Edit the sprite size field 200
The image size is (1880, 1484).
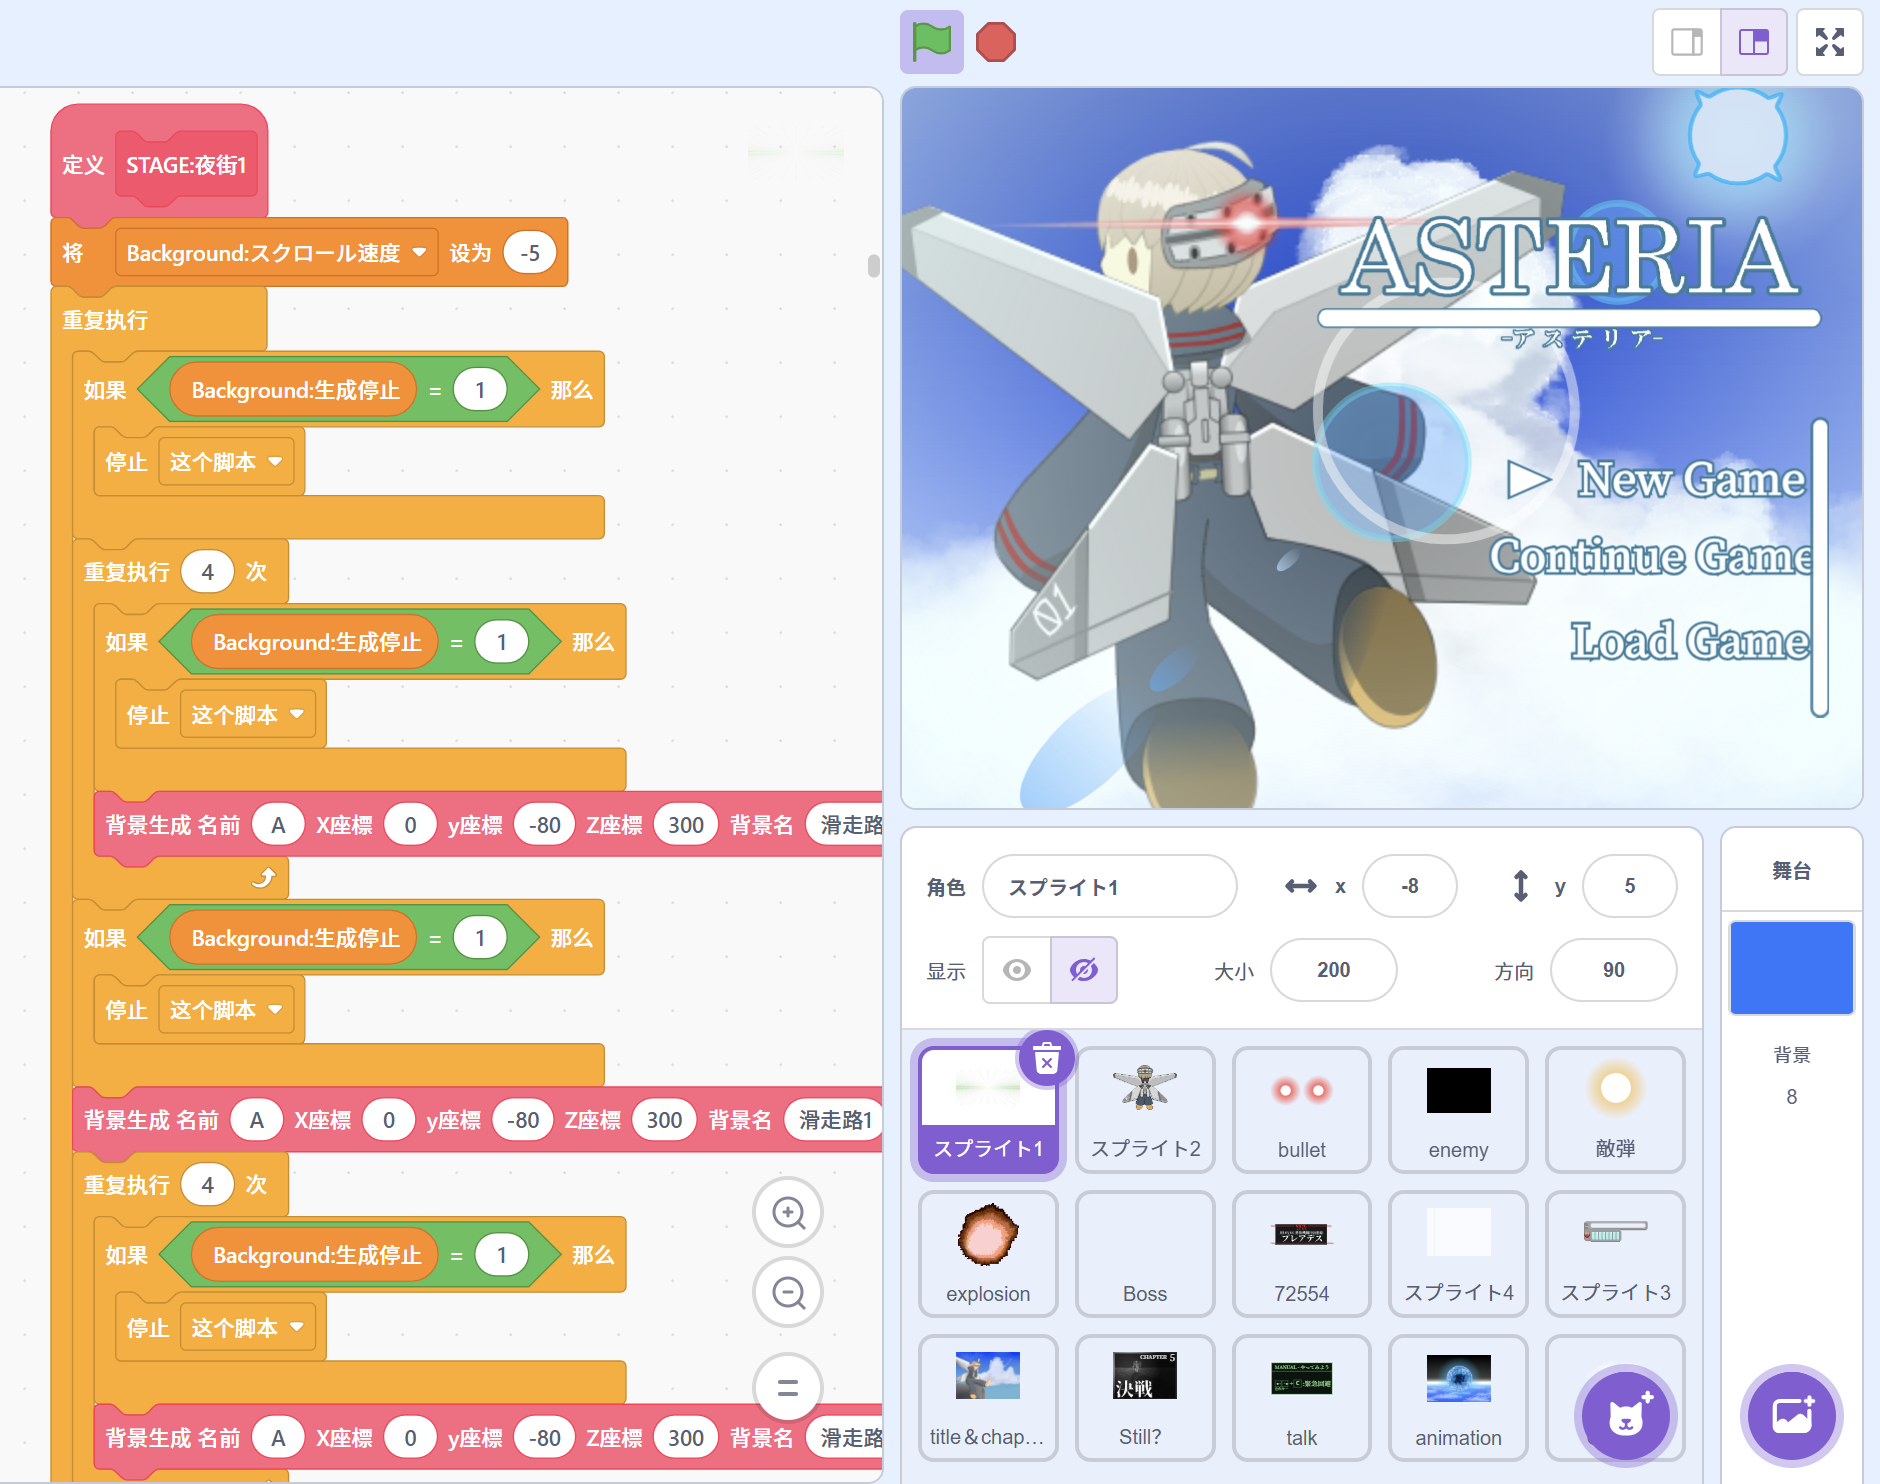pyautogui.click(x=1333, y=970)
